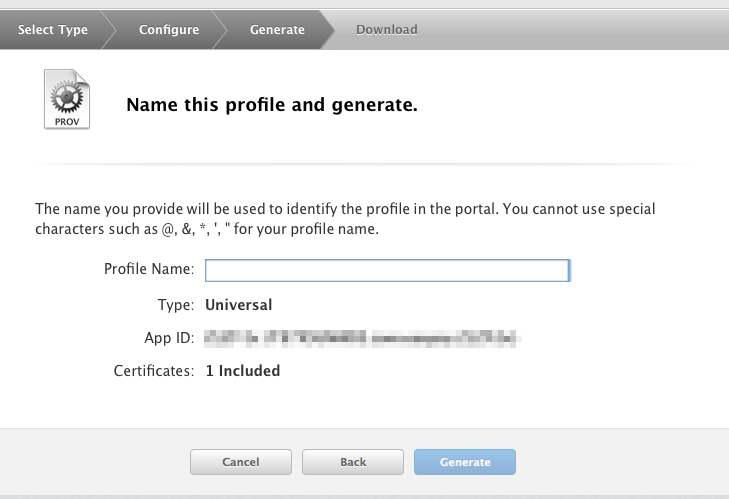Go to the Select Type step
This screenshot has height=499, width=729.
53,30
